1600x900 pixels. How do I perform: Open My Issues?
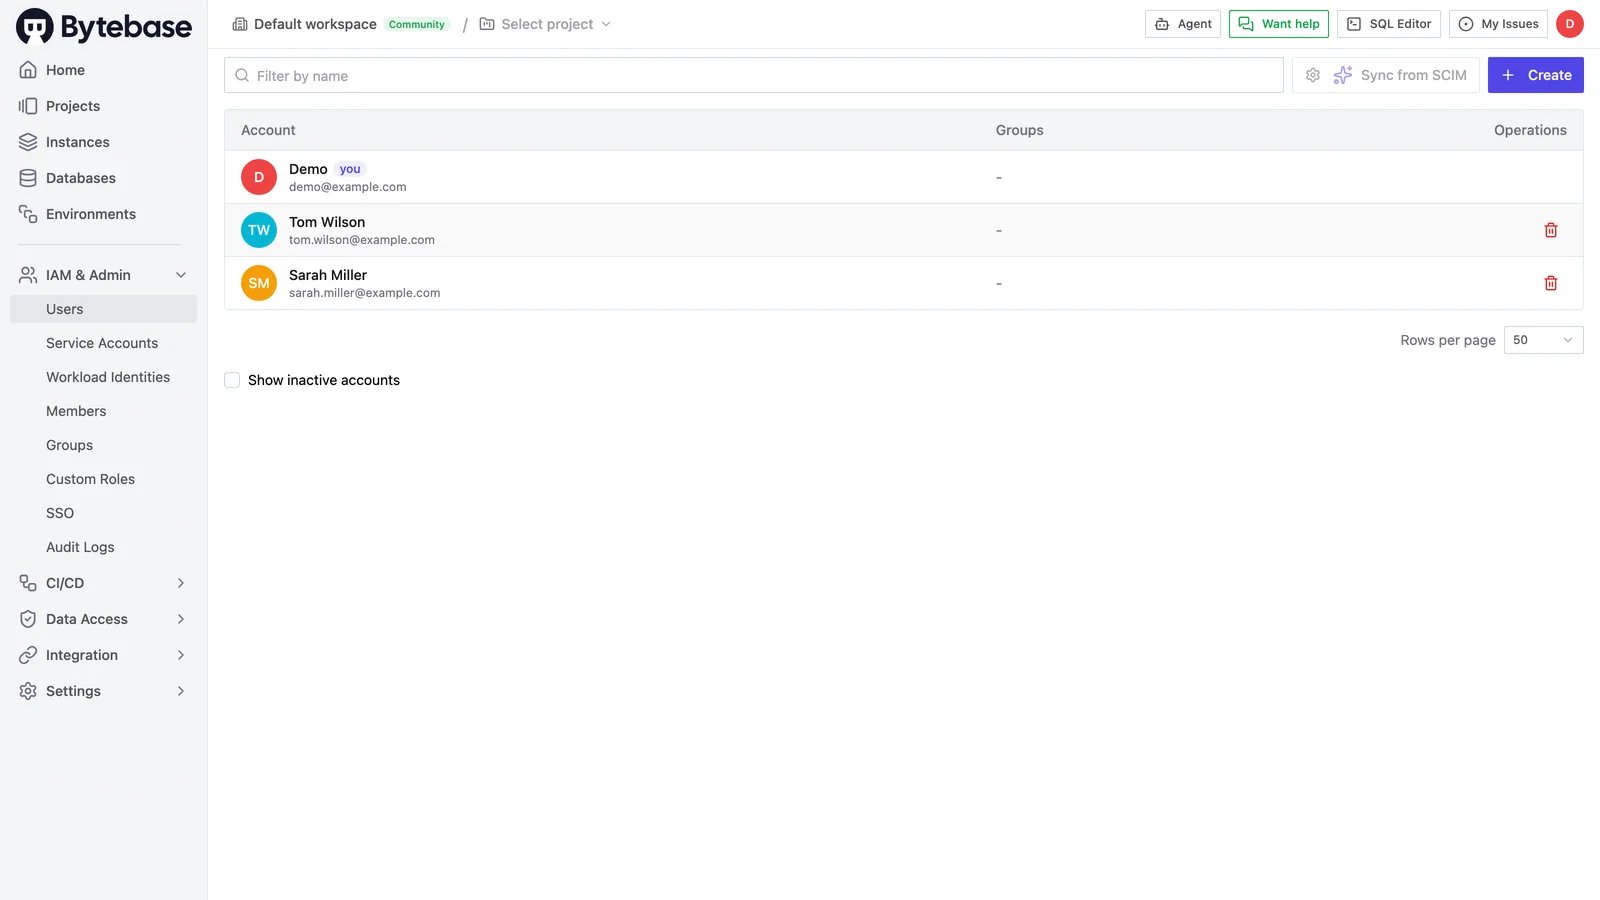click(1498, 24)
